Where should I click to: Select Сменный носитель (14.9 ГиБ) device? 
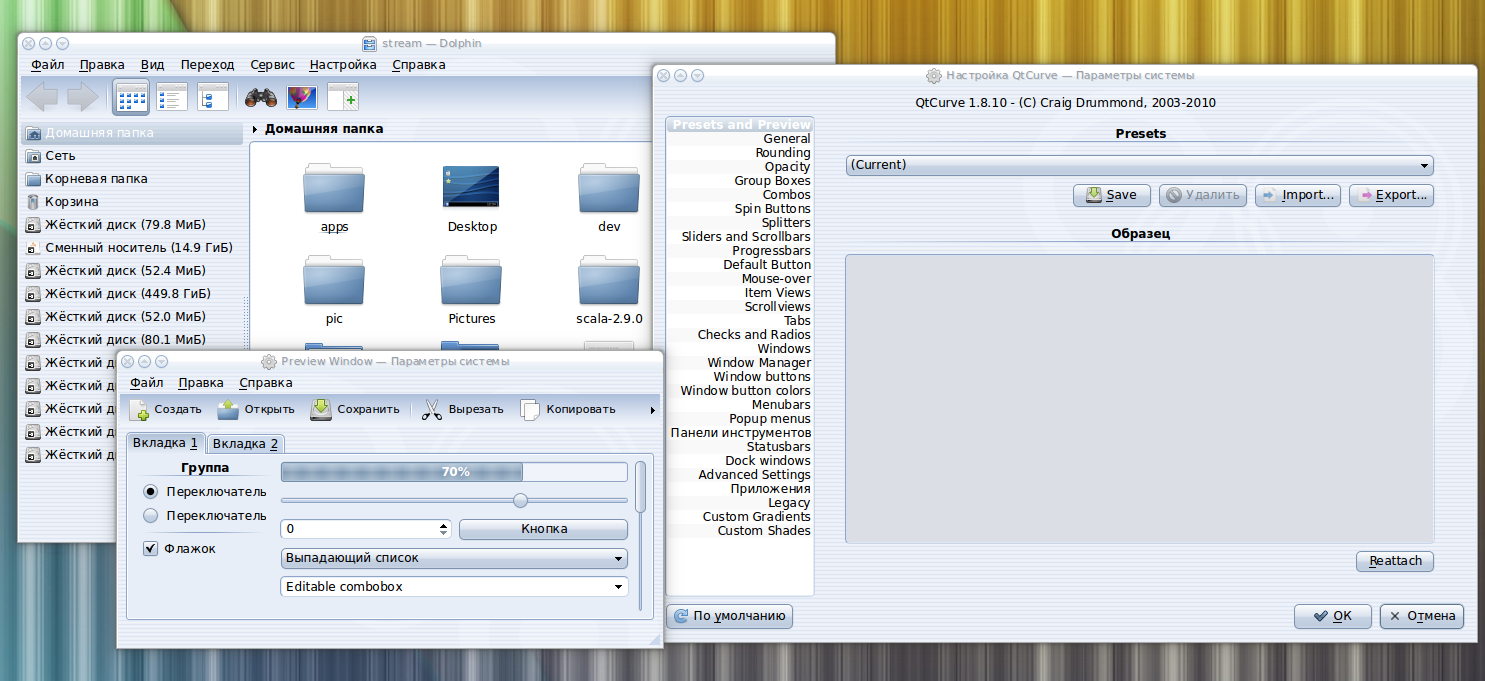tap(131, 248)
